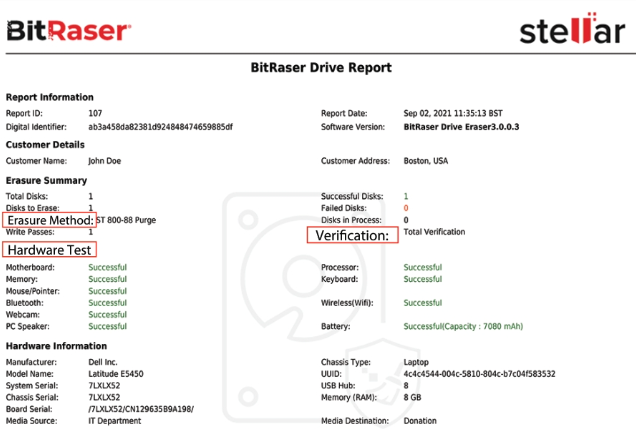Select the System Serial value '7LXLX52'
The height and width of the screenshot is (429, 636).
[x=104, y=386]
